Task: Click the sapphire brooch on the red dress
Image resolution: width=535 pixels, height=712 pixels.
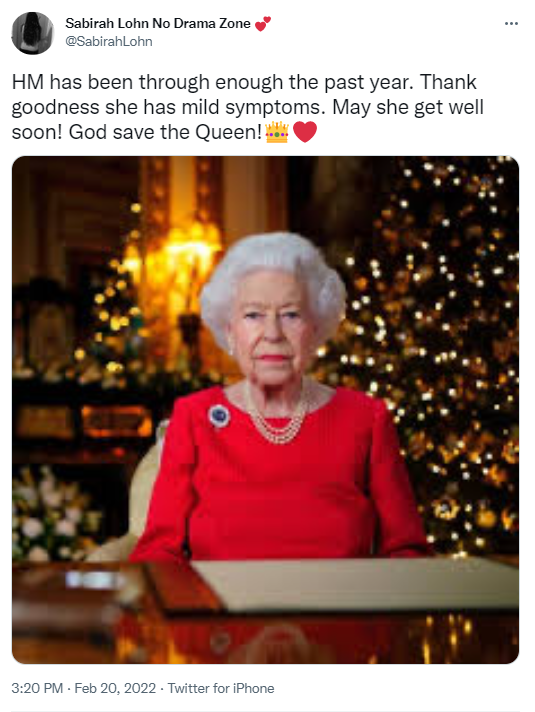Action: click(x=219, y=415)
